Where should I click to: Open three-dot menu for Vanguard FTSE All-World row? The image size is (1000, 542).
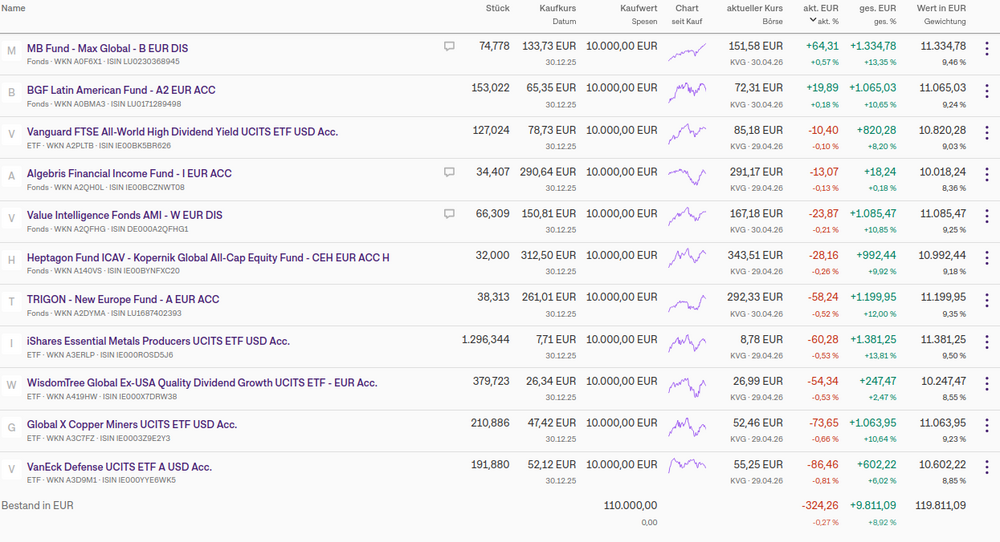pyautogui.click(x=987, y=133)
